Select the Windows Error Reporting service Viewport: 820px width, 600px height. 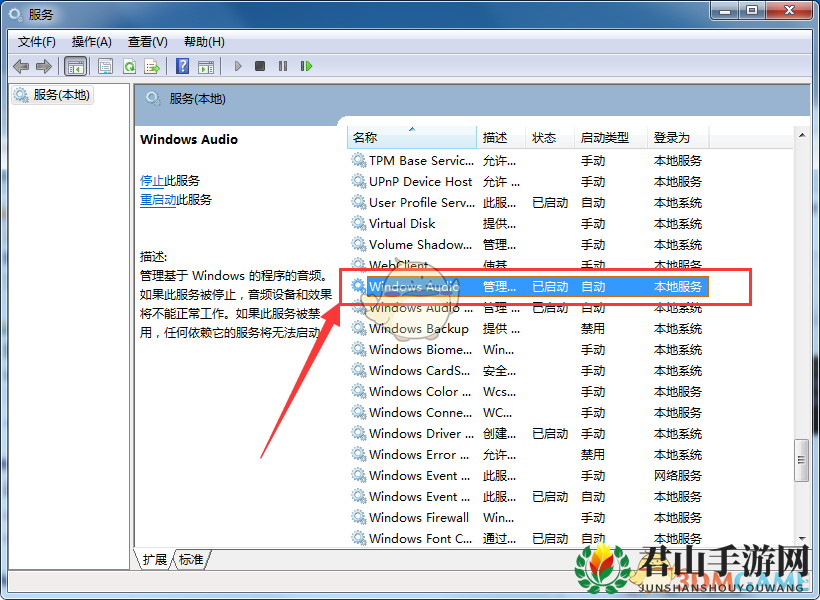tap(528, 455)
